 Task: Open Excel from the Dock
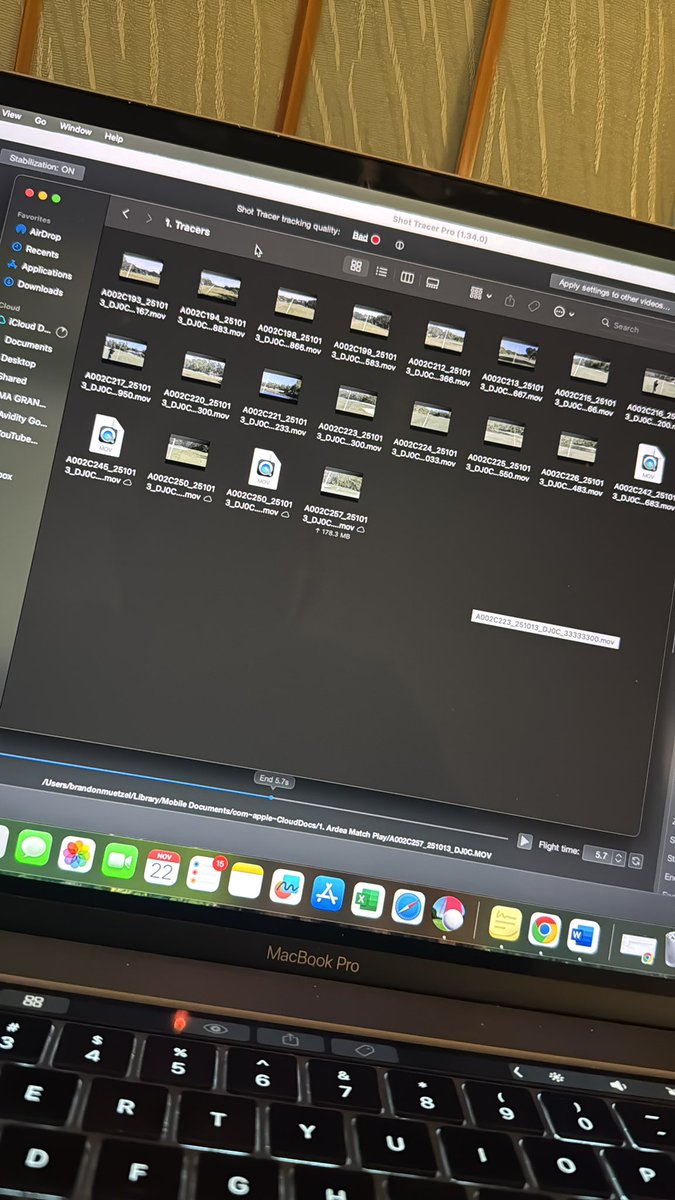[x=369, y=900]
